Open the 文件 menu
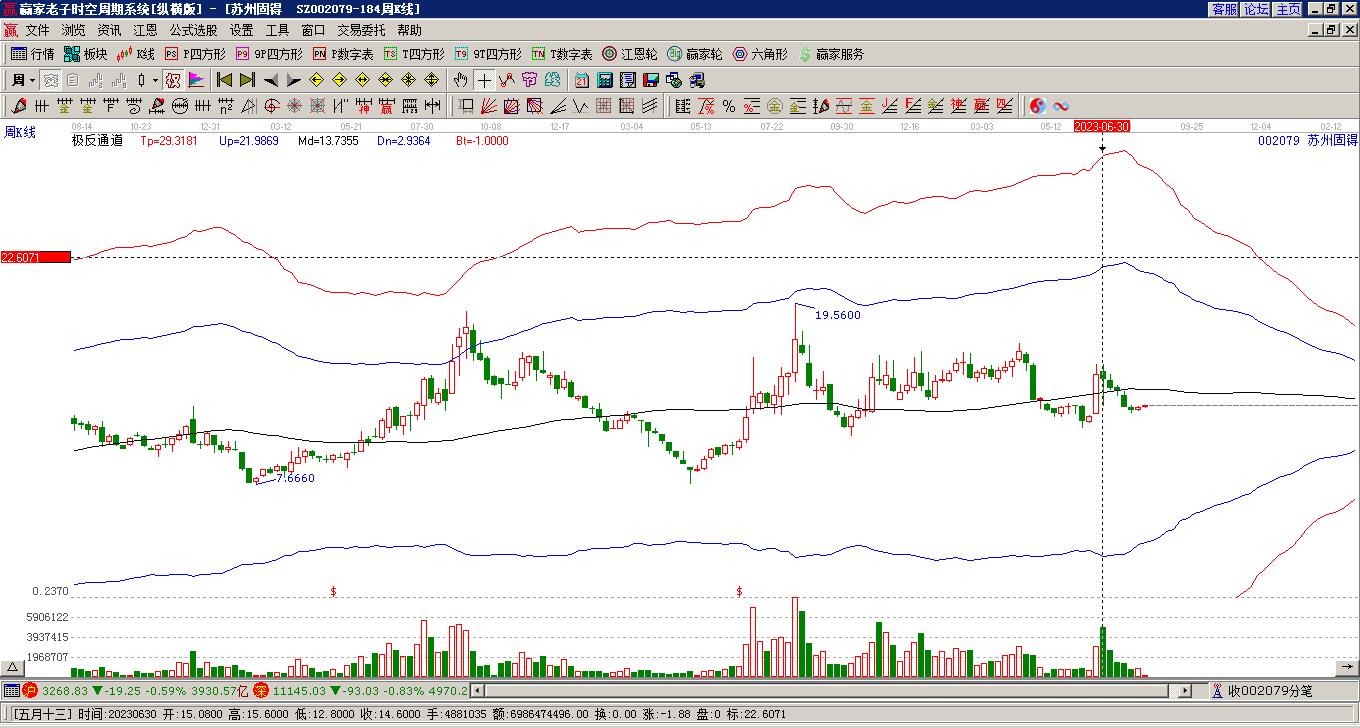Viewport: 1360px width, 728px height. [x=37, y=31]
